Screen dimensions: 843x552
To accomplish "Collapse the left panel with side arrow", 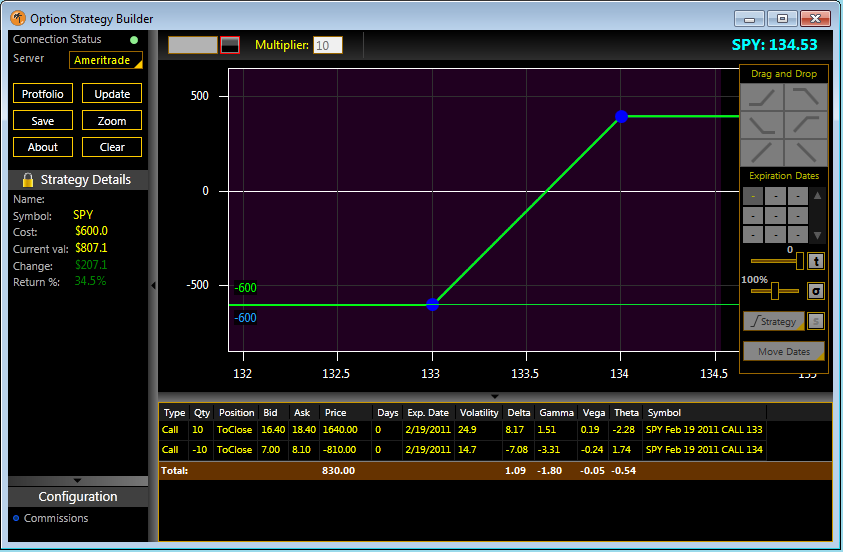I will point(153,285).
